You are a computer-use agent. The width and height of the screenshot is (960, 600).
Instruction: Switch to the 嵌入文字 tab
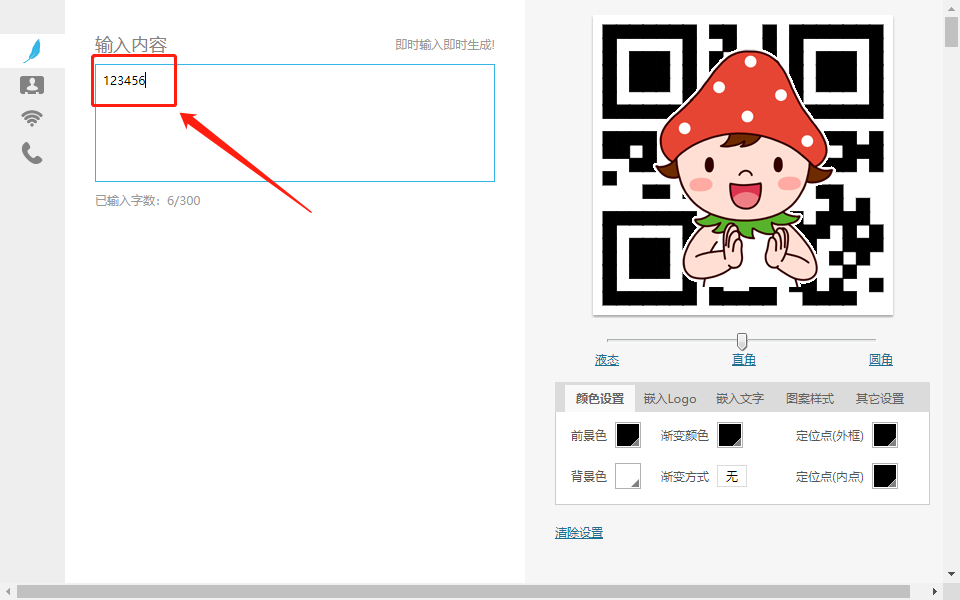[740, 398]
